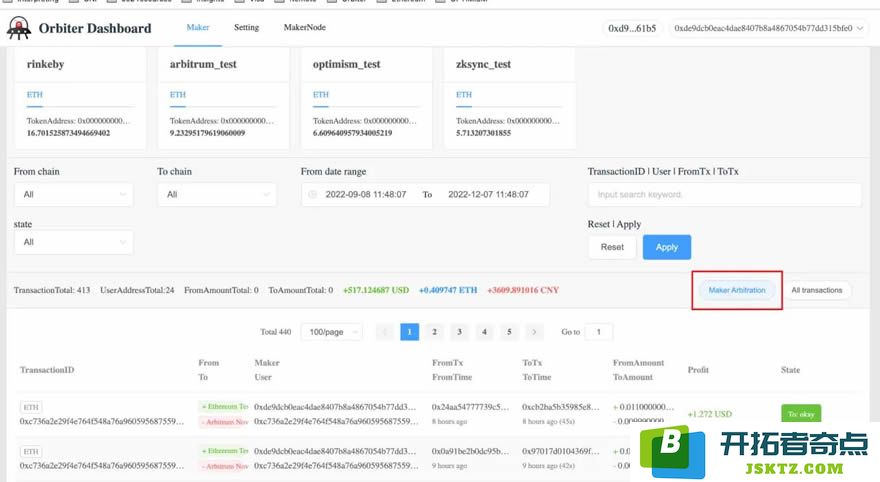Click UserAddressTotal:24 text
Screen dimensions: 880x482
[x=137, y=290]
